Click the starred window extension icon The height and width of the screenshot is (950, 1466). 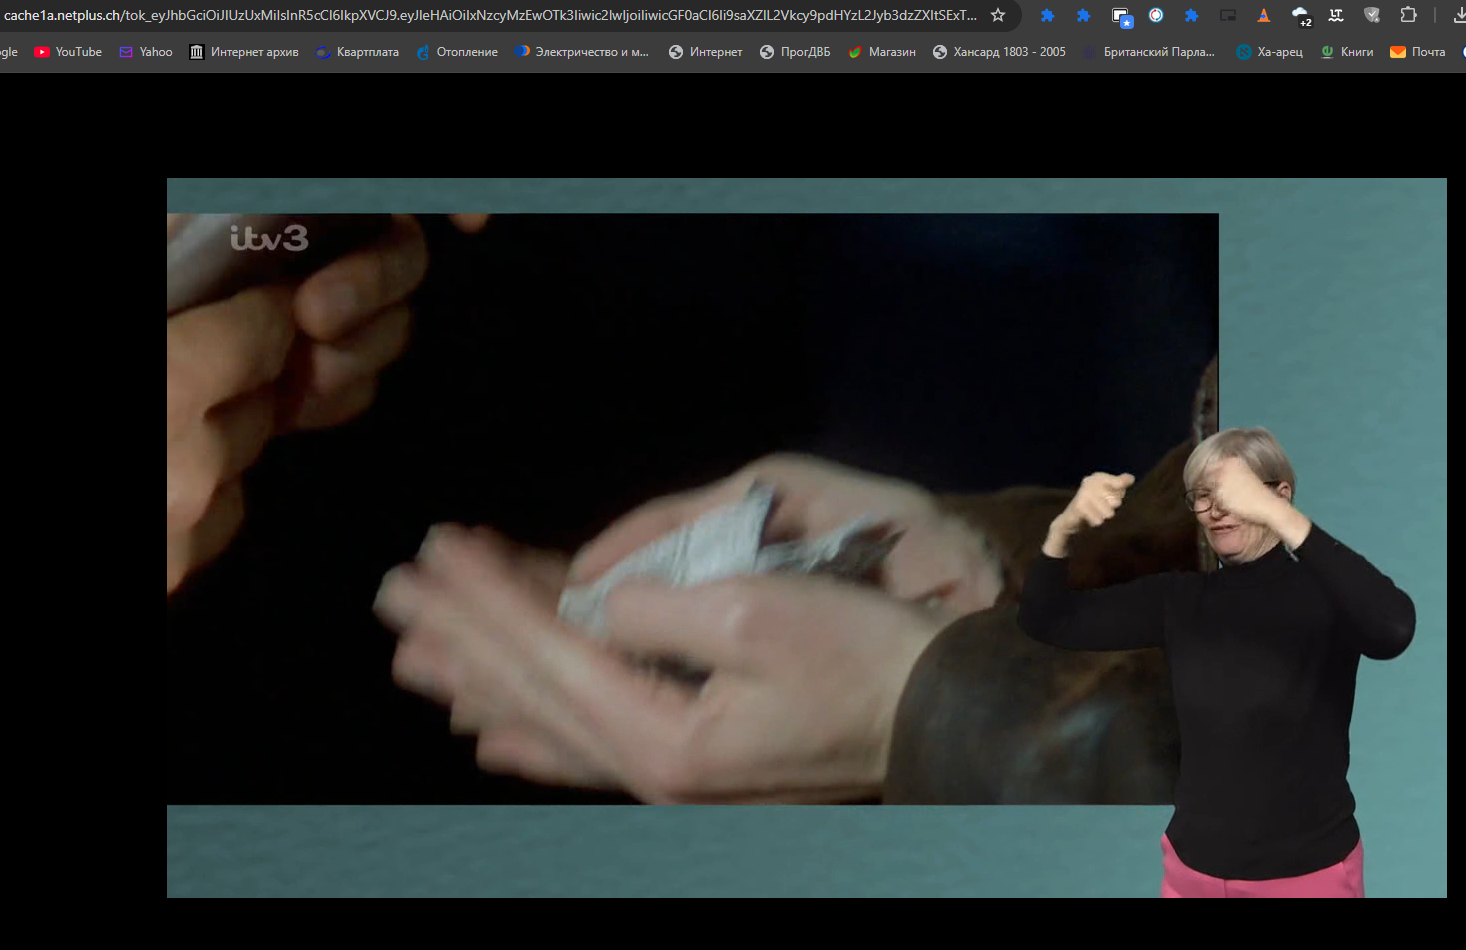1121,15
